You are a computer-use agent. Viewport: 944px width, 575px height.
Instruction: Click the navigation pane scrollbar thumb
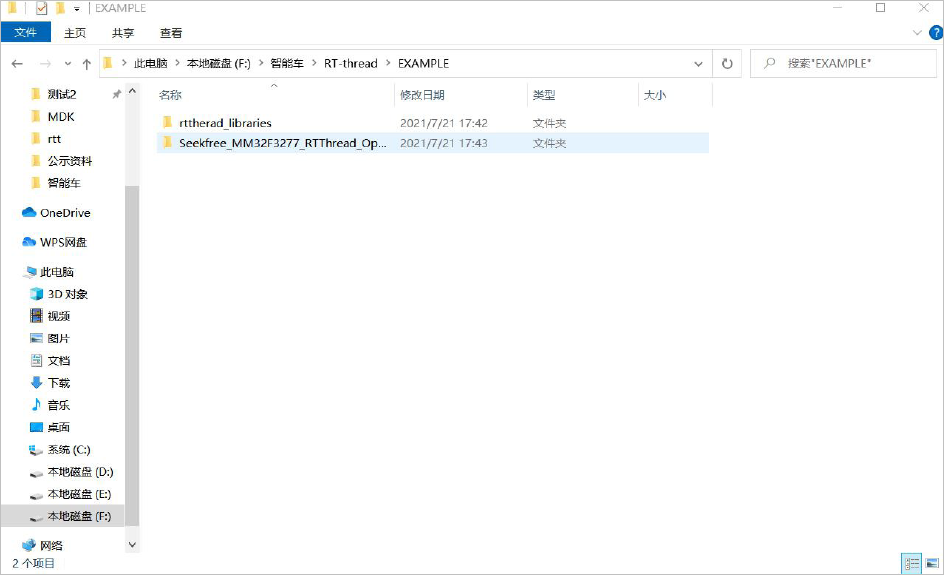[132, 355]
